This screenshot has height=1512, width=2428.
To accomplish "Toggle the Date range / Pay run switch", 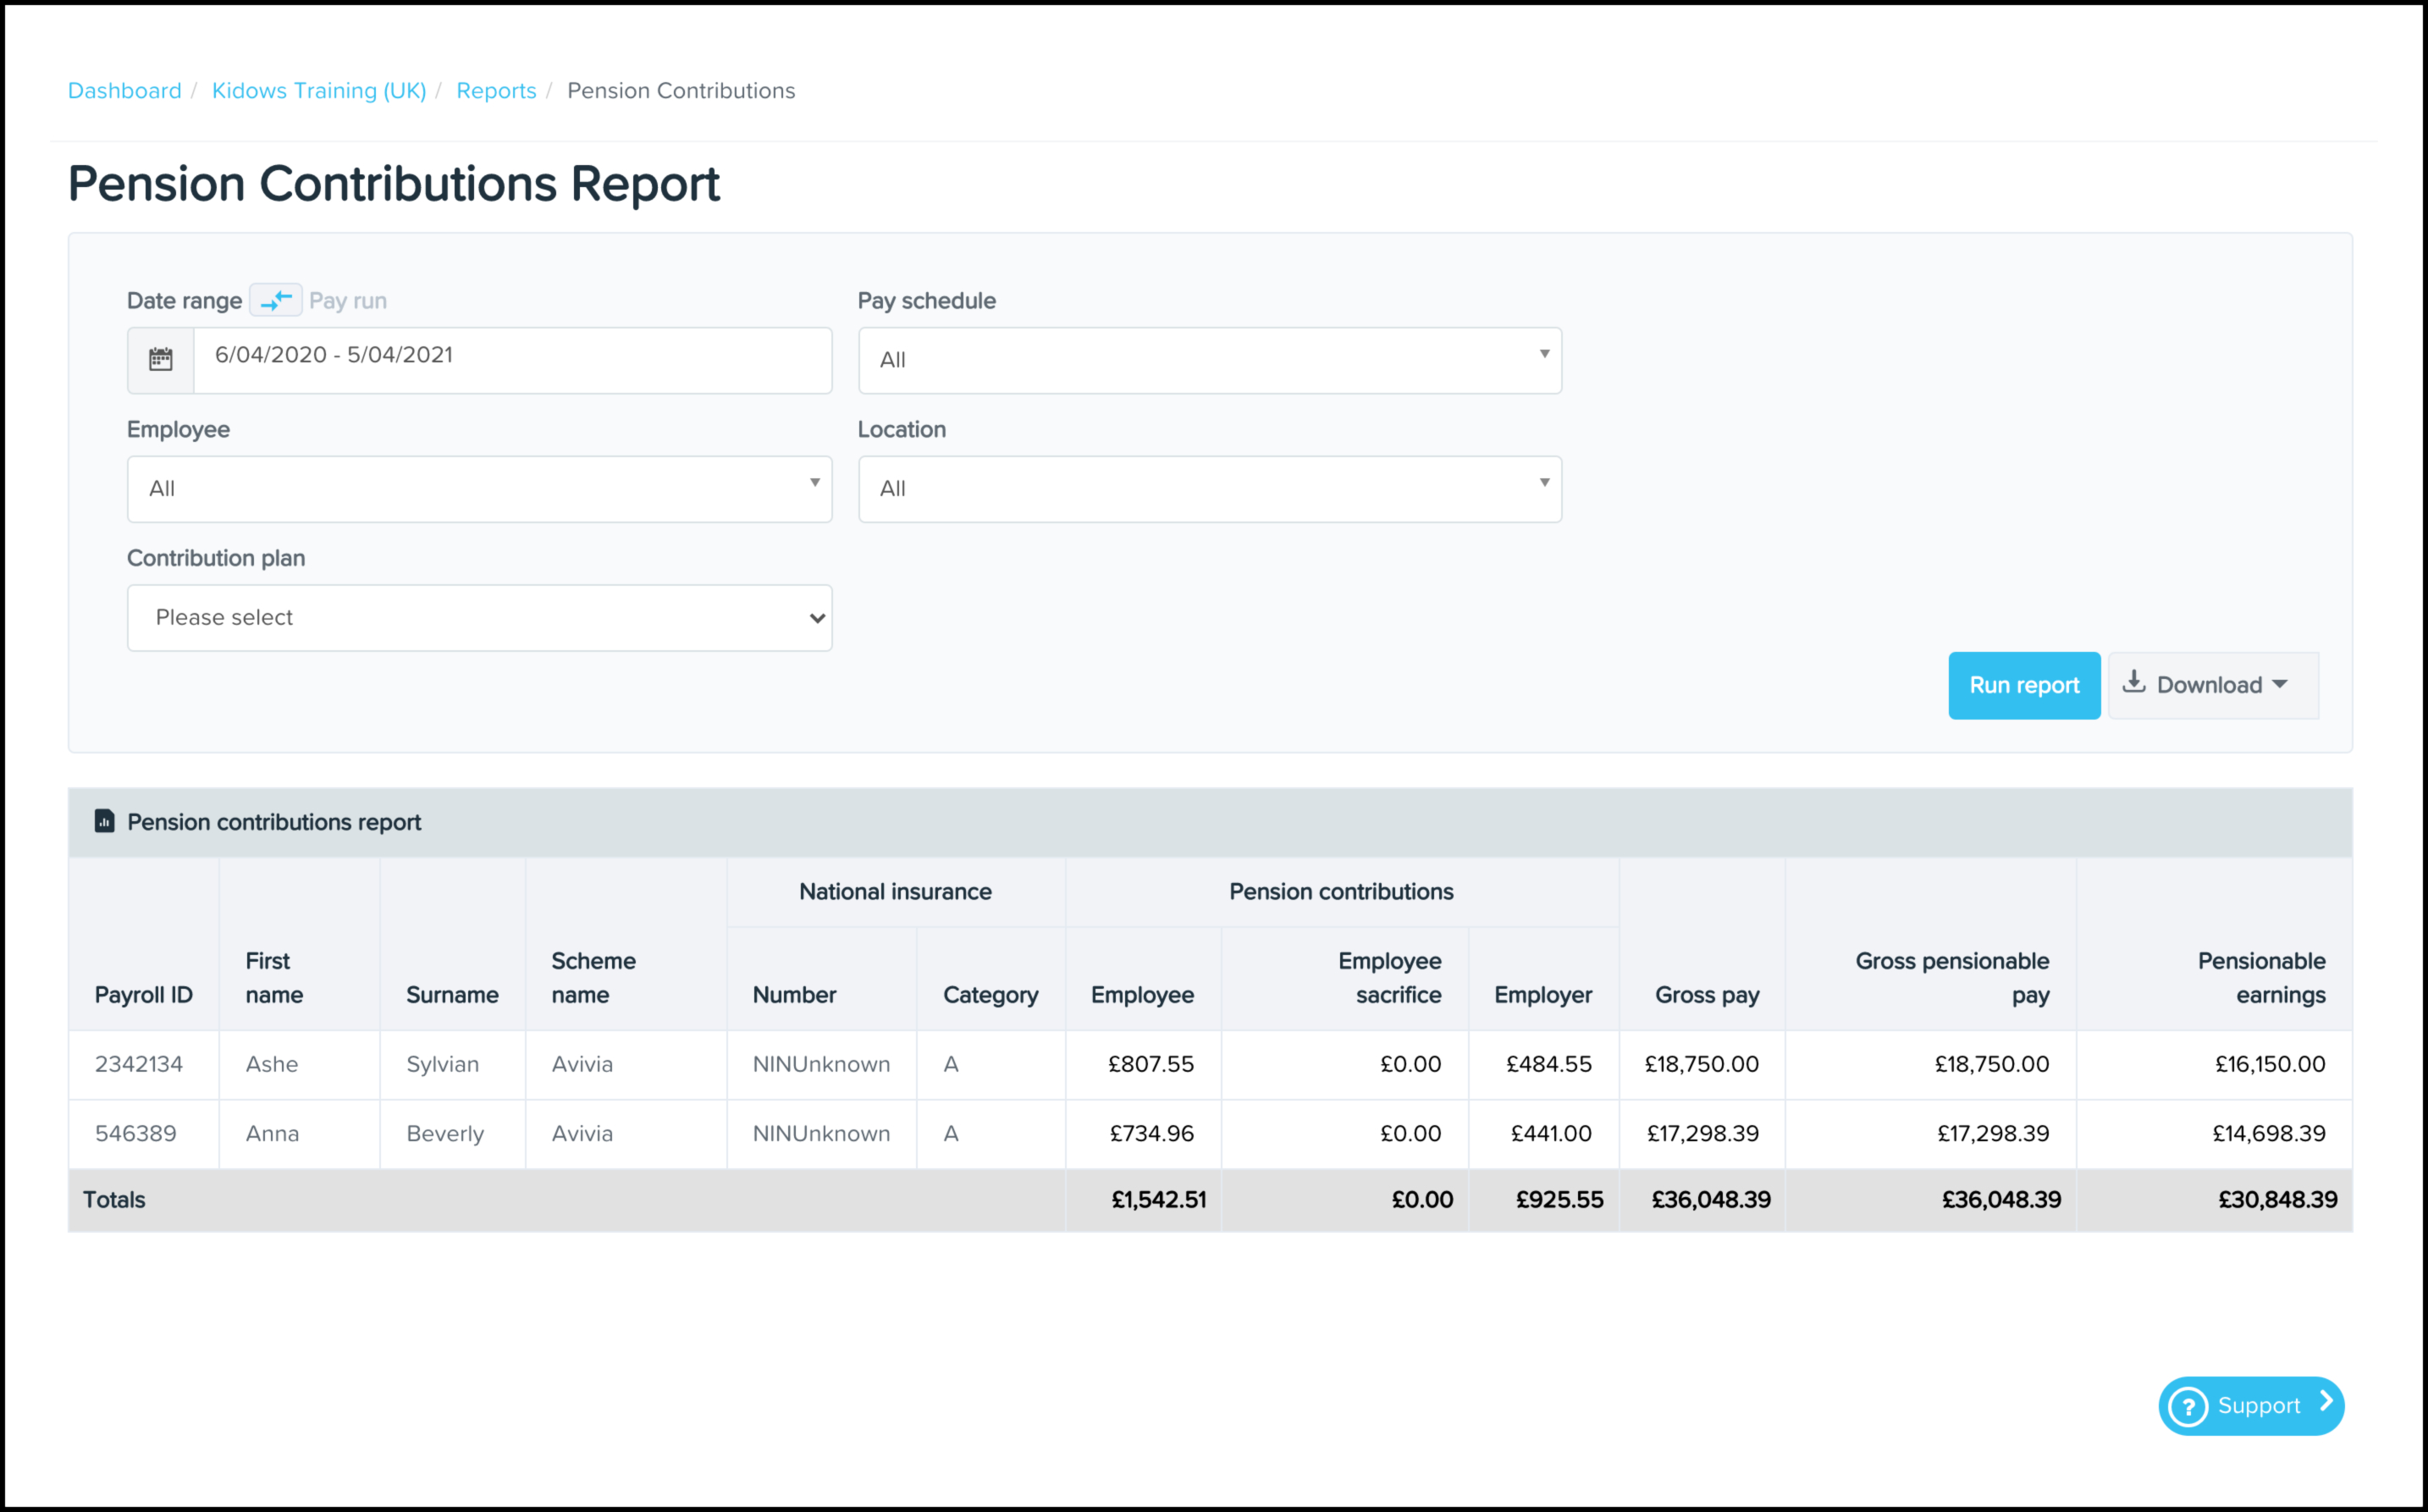I will [275, 300].
